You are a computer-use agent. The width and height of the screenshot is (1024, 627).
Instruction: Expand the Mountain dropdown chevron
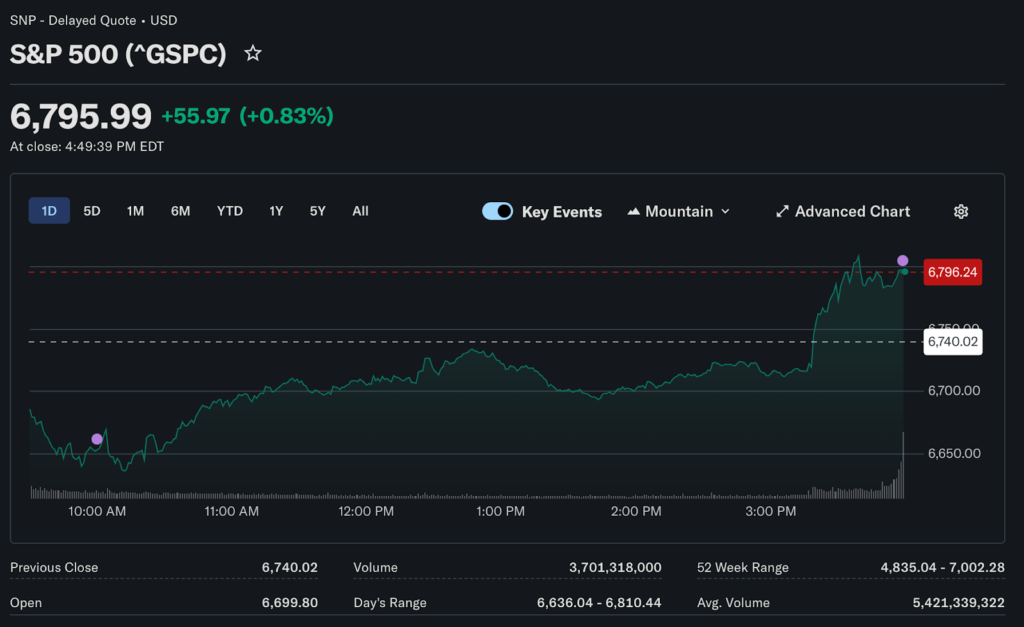tap(725, 211)
